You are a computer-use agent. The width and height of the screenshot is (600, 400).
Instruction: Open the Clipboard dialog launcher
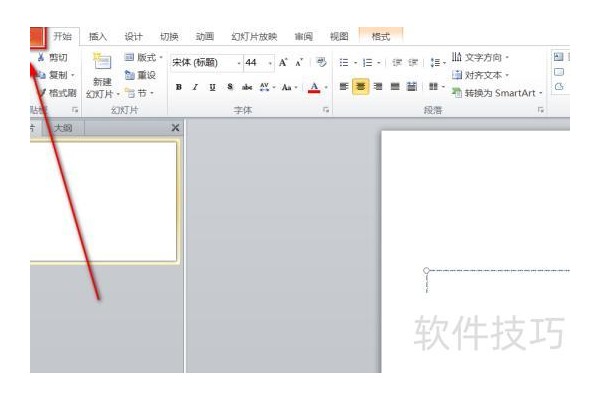click(x=75, y=110)
